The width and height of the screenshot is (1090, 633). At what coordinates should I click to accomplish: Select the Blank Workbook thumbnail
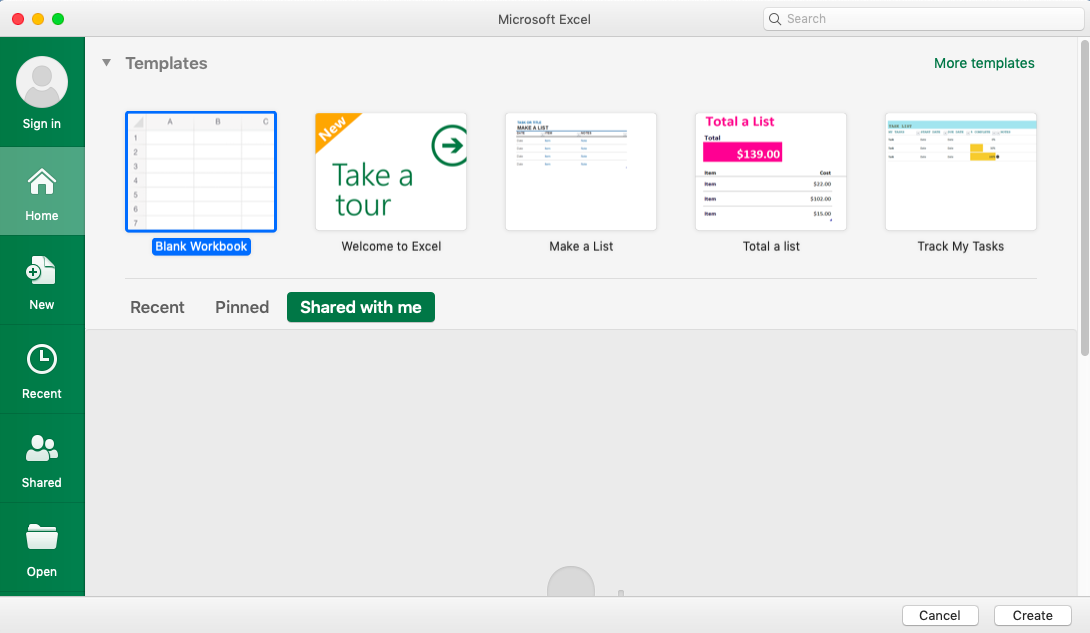tap(201, 172)
